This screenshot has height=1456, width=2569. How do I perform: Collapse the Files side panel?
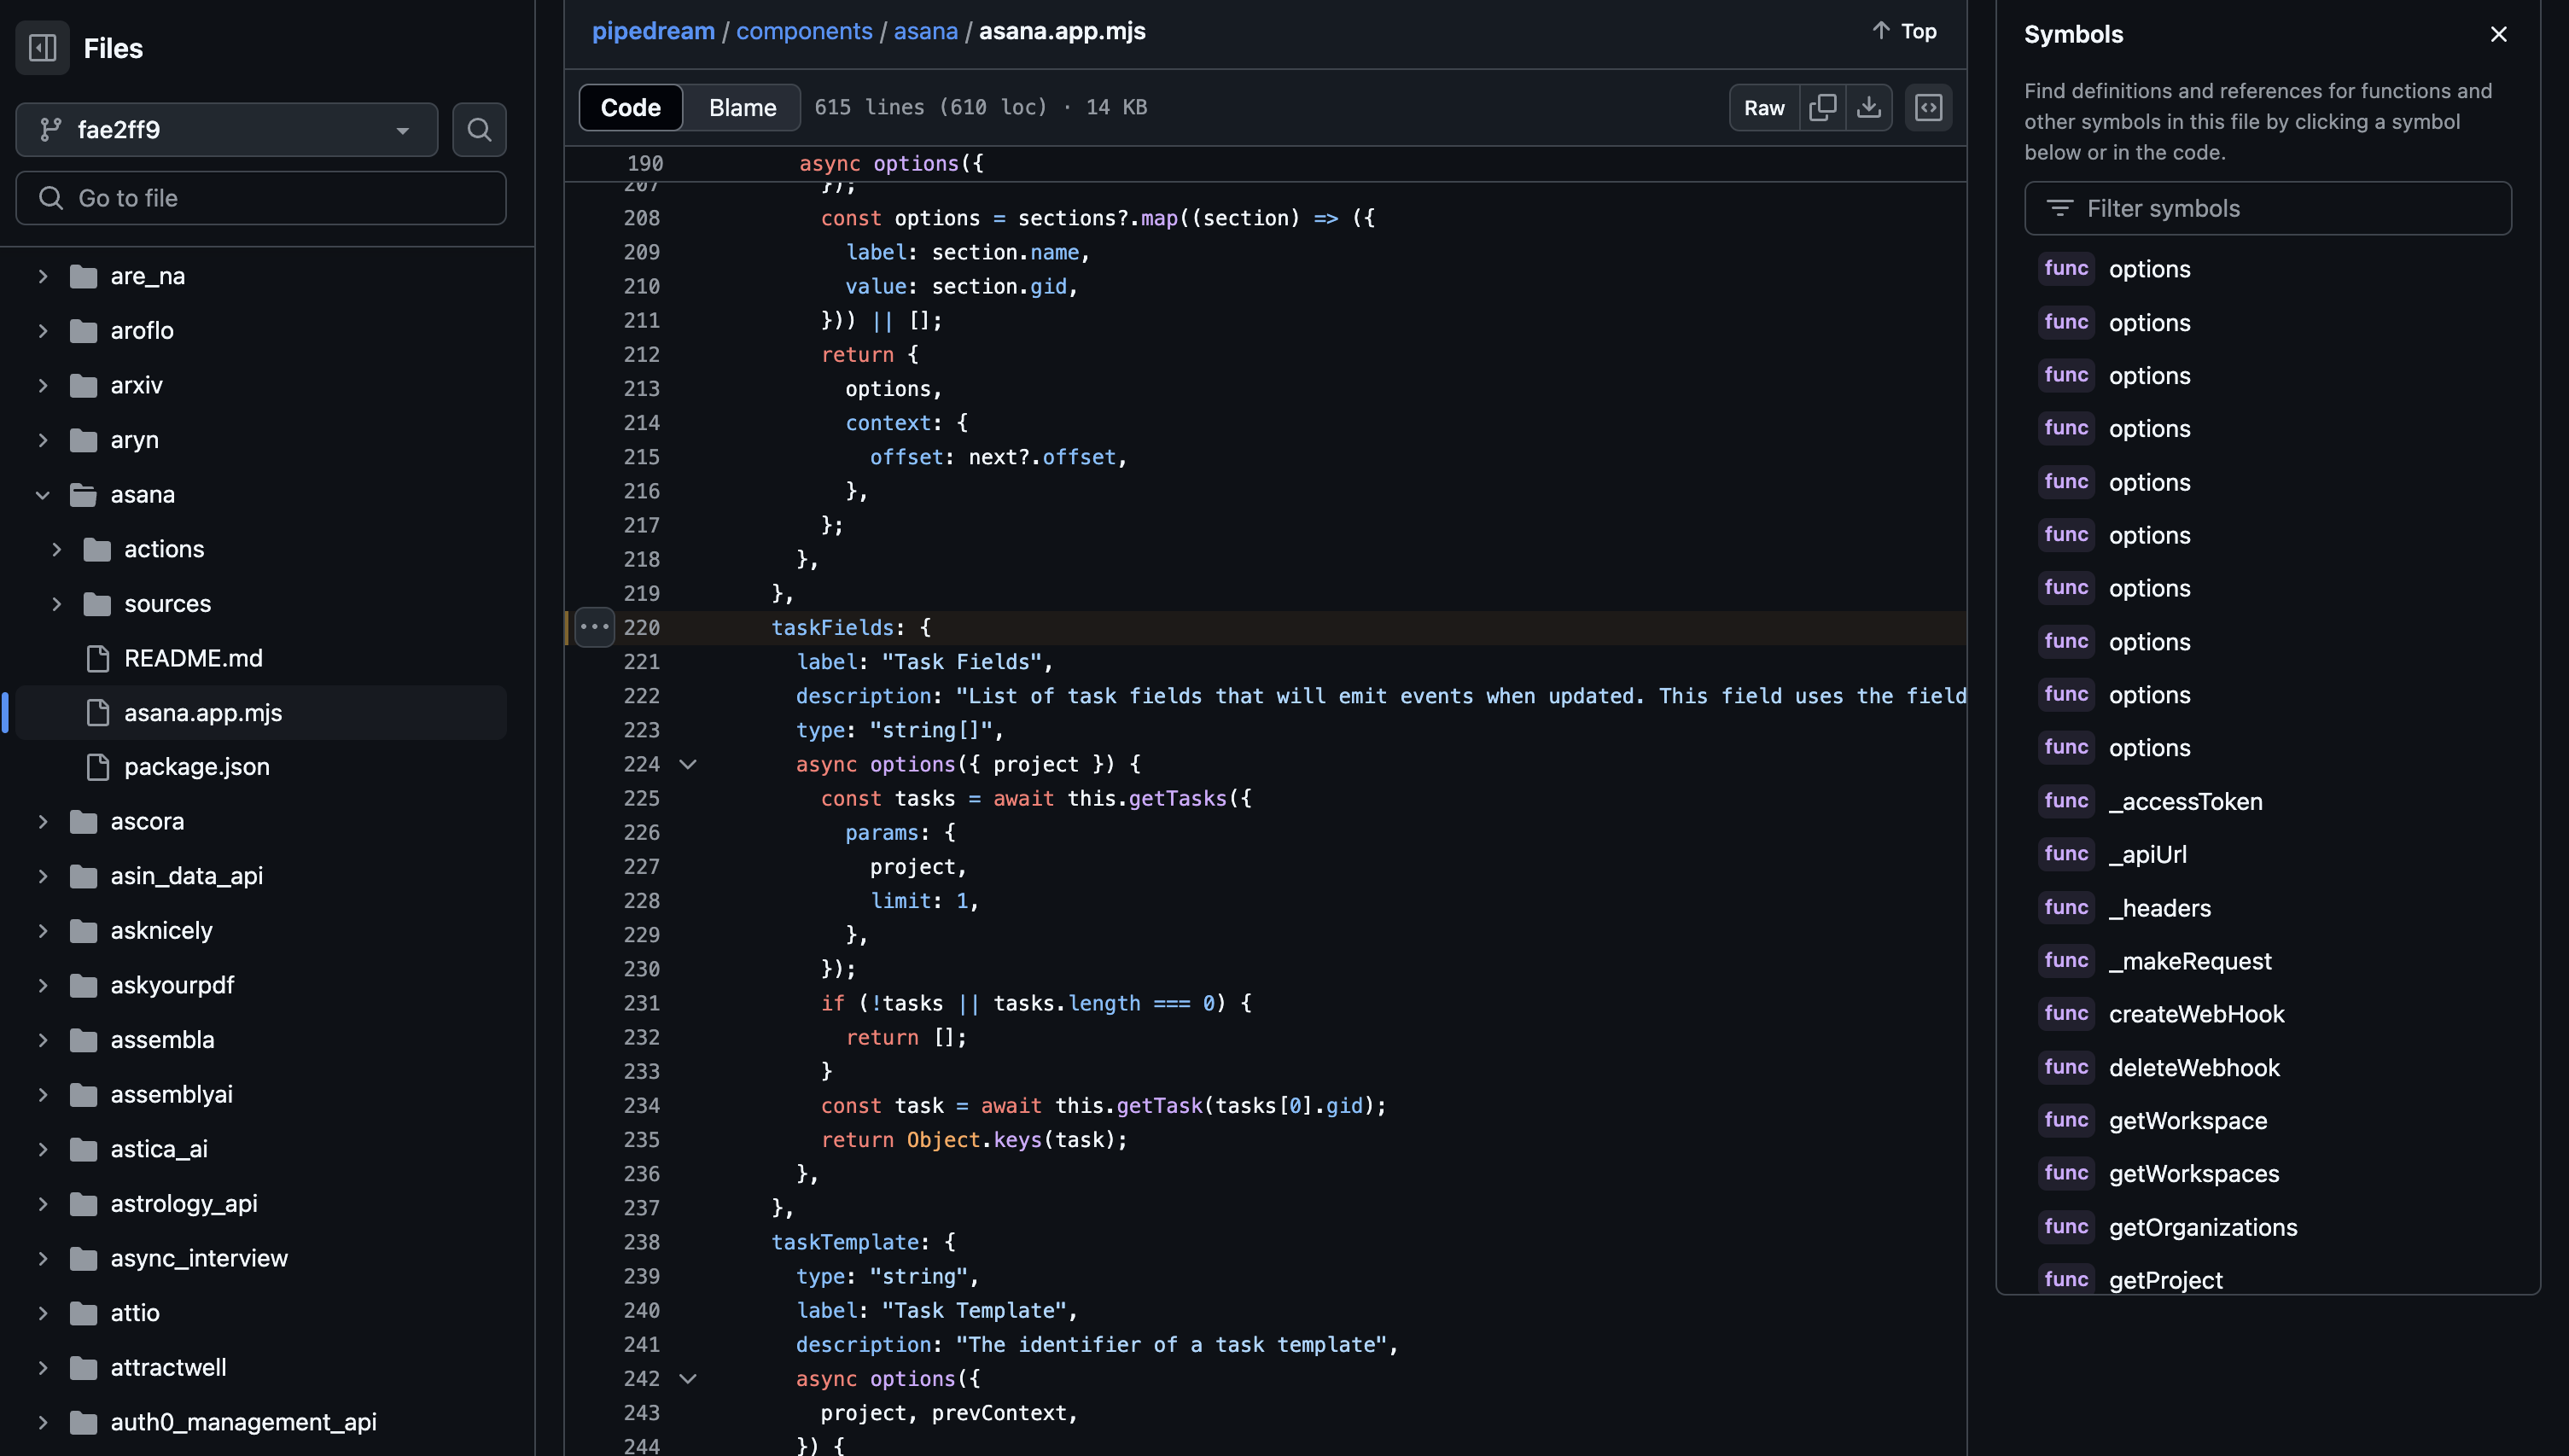tap(41, 47)
